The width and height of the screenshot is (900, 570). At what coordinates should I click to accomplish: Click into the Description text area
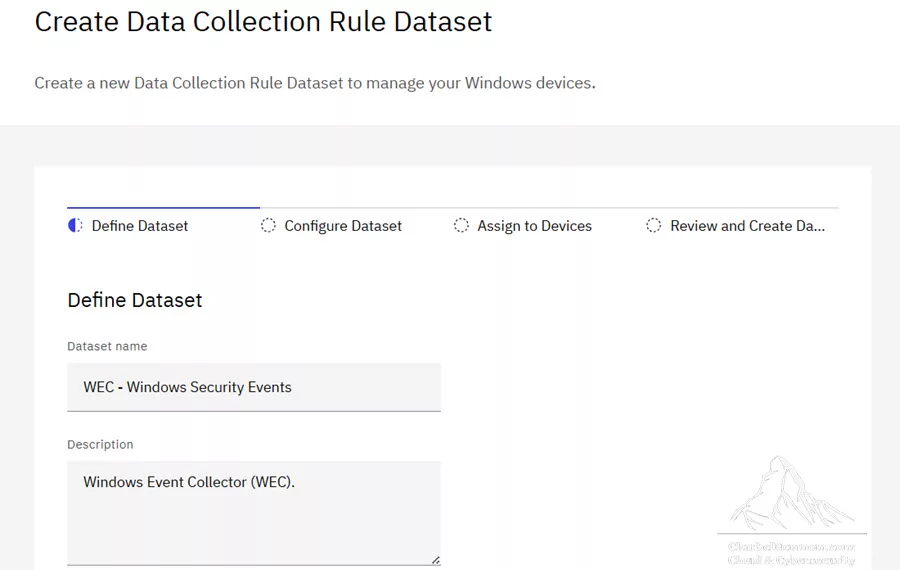coord(254,513)
